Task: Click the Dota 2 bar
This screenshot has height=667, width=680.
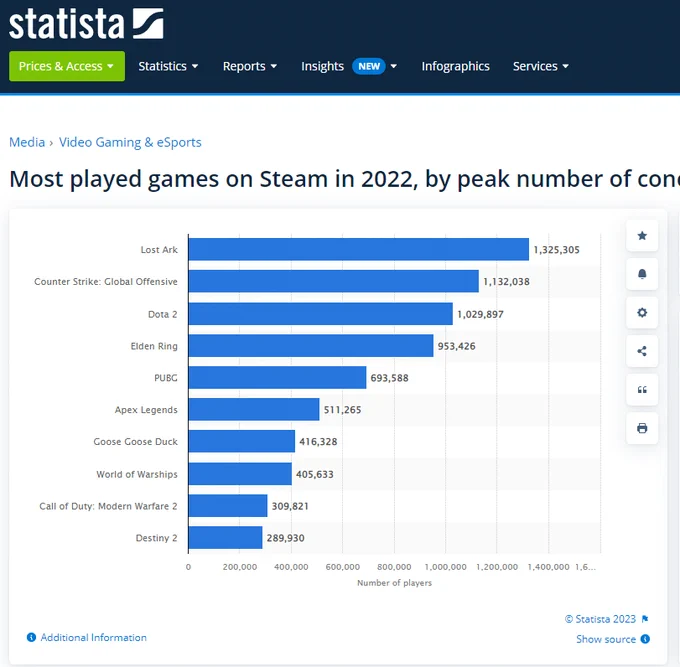Action: [320, 314]
